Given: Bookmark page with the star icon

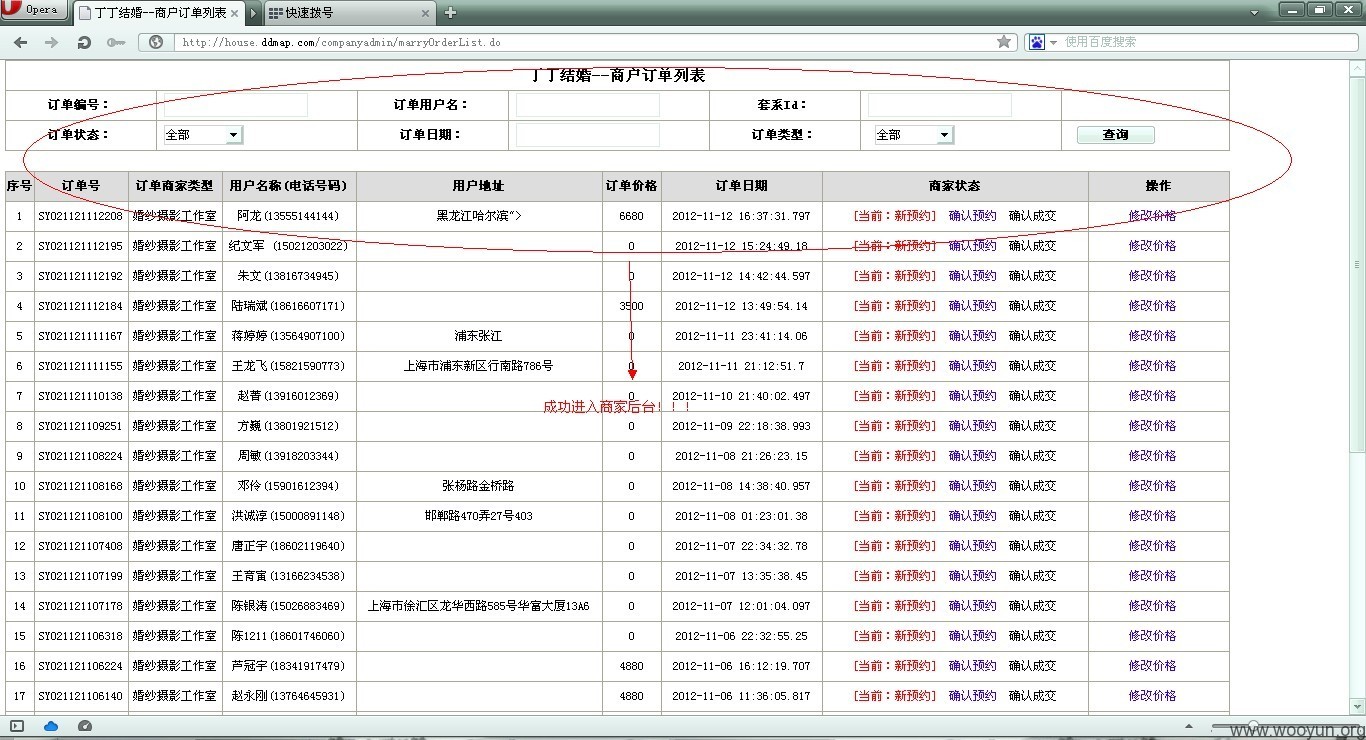Looking at the screenshot, I should [x=1004, y=42].
